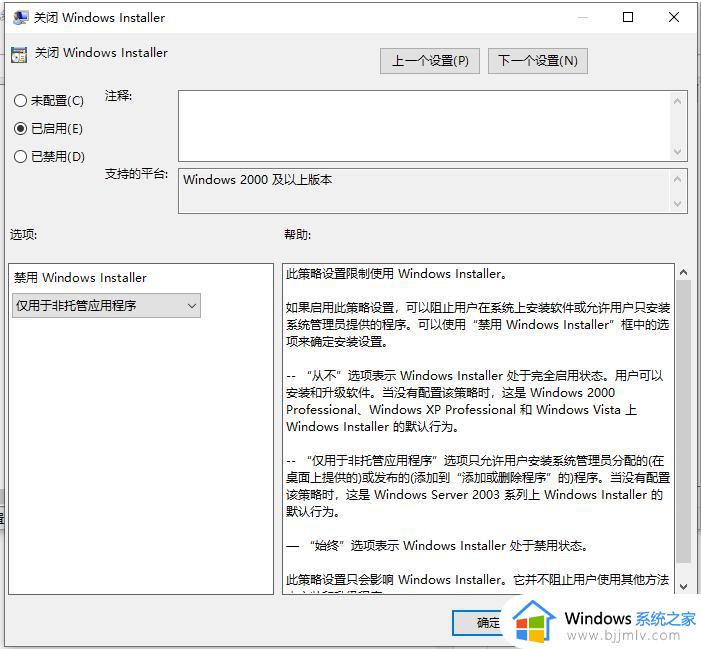Click the 支持的平台: label
The width and height of the screenshot is (701, 649).
pyautogui.click(x=136, y=174)
